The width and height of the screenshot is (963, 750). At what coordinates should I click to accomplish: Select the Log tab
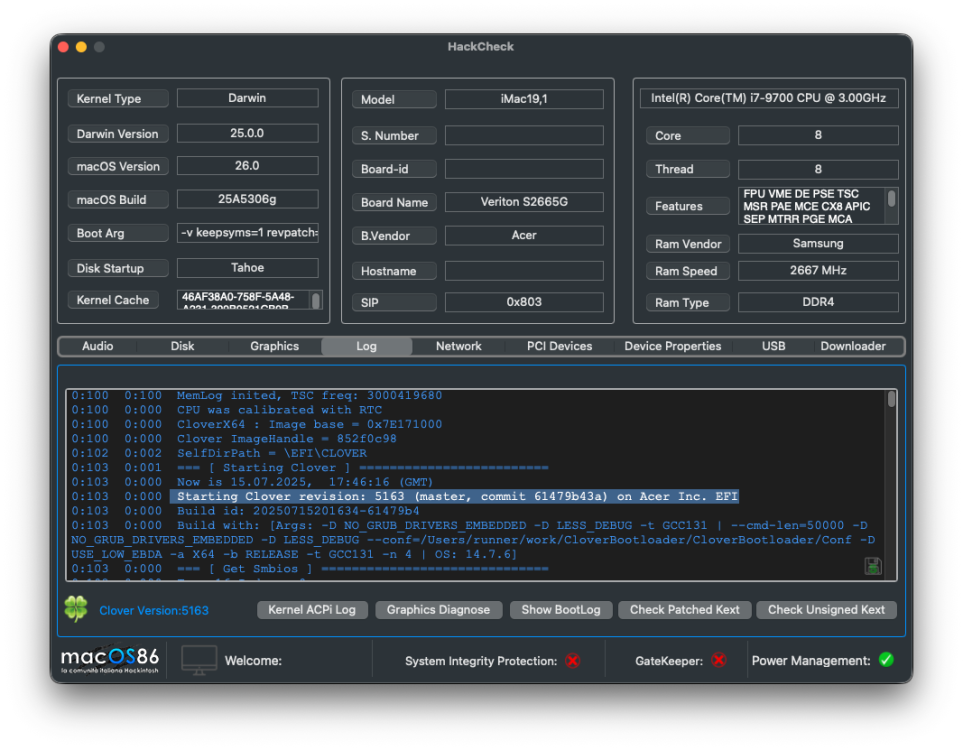367,346
